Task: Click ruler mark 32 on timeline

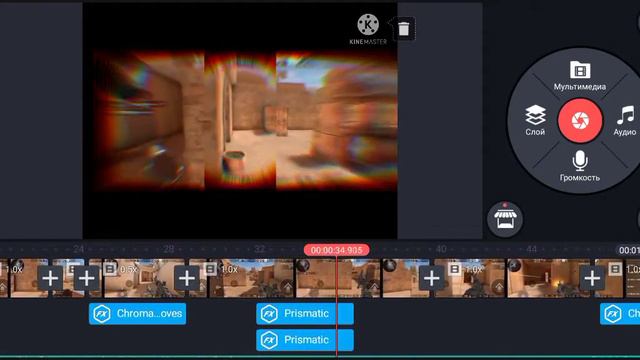Action: [260, 249]
